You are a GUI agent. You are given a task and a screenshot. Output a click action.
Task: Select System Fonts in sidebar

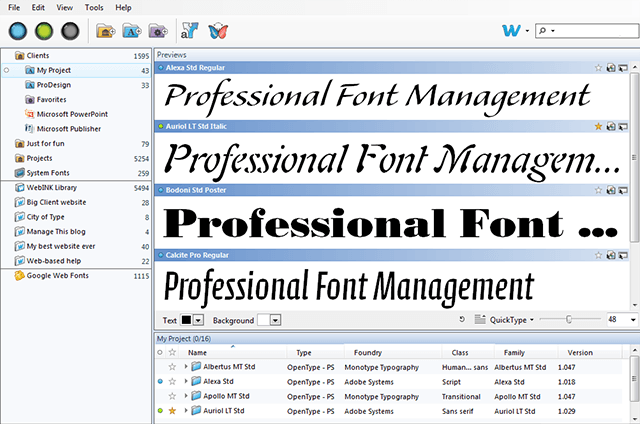(76, 173)
